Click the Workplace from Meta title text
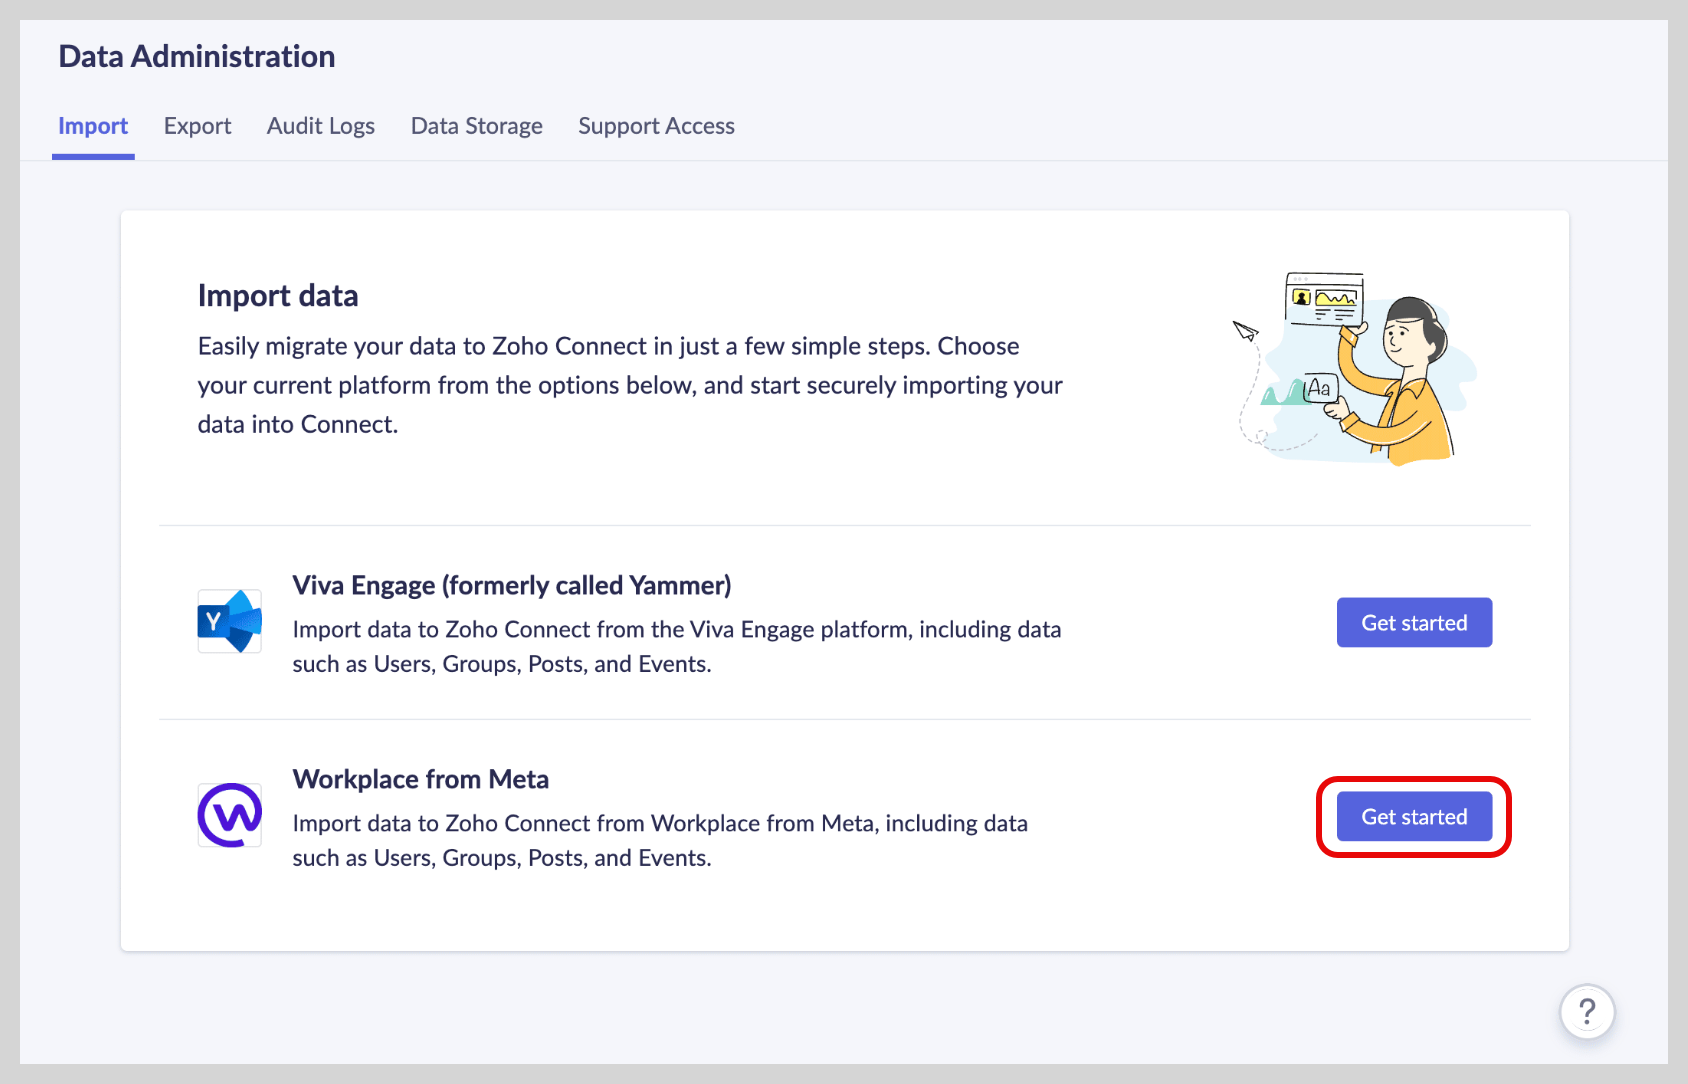Screen dimensions: 1688x1084 420,779
